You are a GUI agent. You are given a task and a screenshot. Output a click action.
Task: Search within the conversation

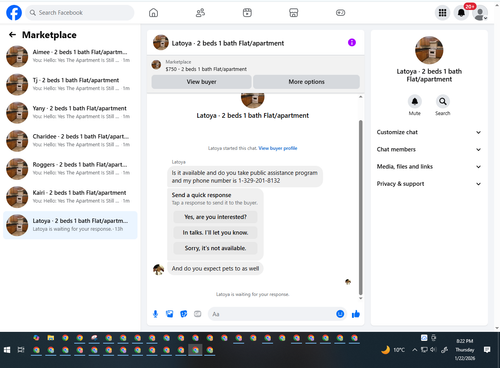click(443, 101)
